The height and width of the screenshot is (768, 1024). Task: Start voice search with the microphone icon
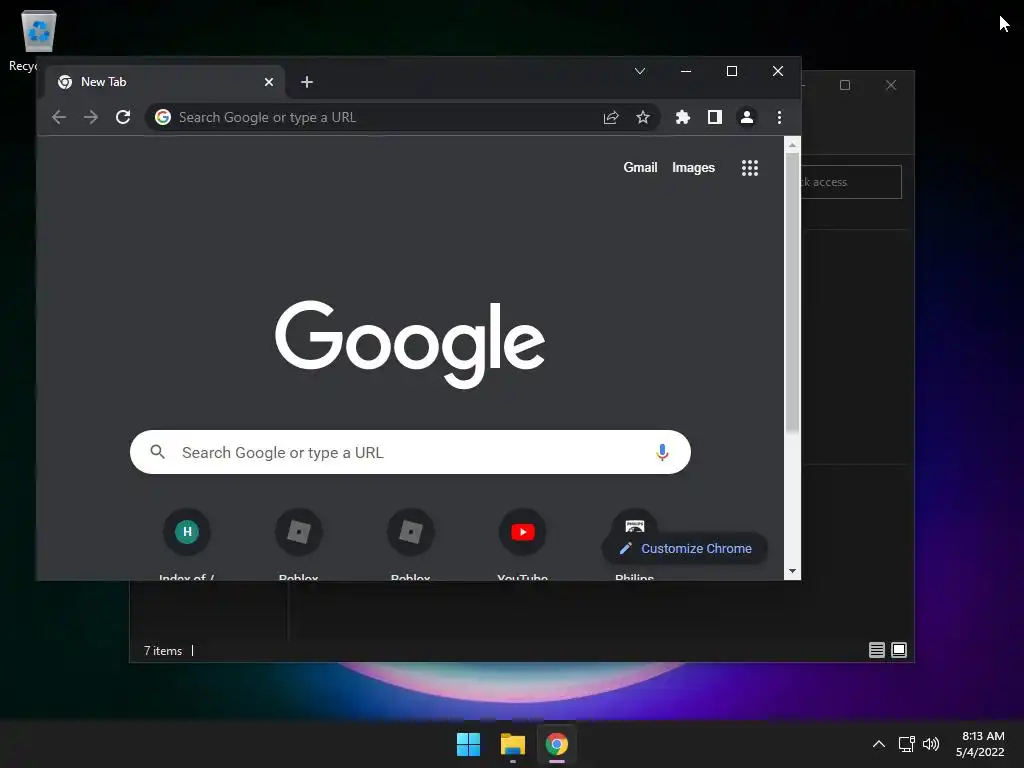(662, 452)
